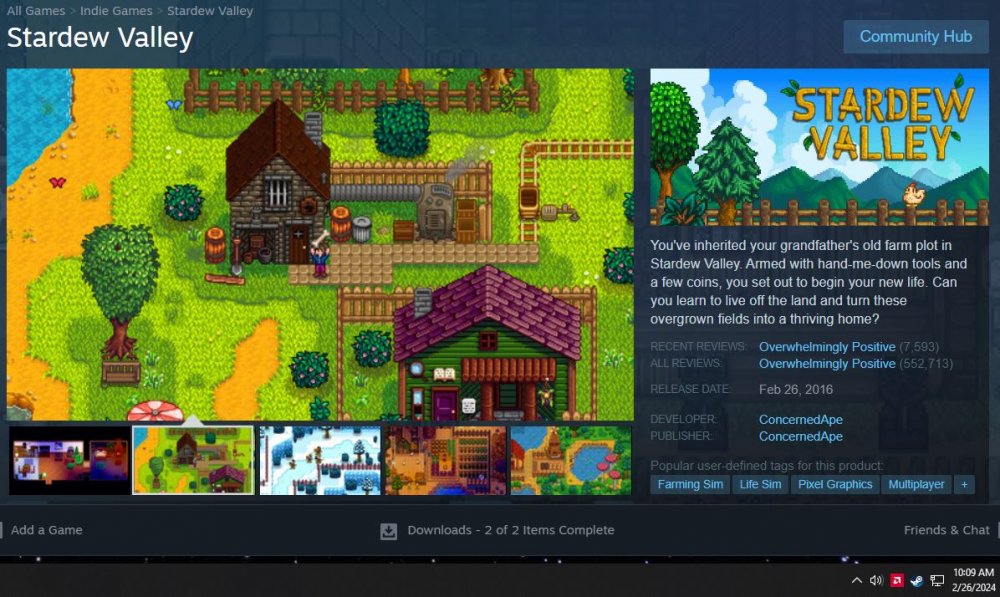Open Downloads - 2 of 2 Items Complete
Image resolution: width=1000 pixels, height=597 pixels.
point(511,530)
